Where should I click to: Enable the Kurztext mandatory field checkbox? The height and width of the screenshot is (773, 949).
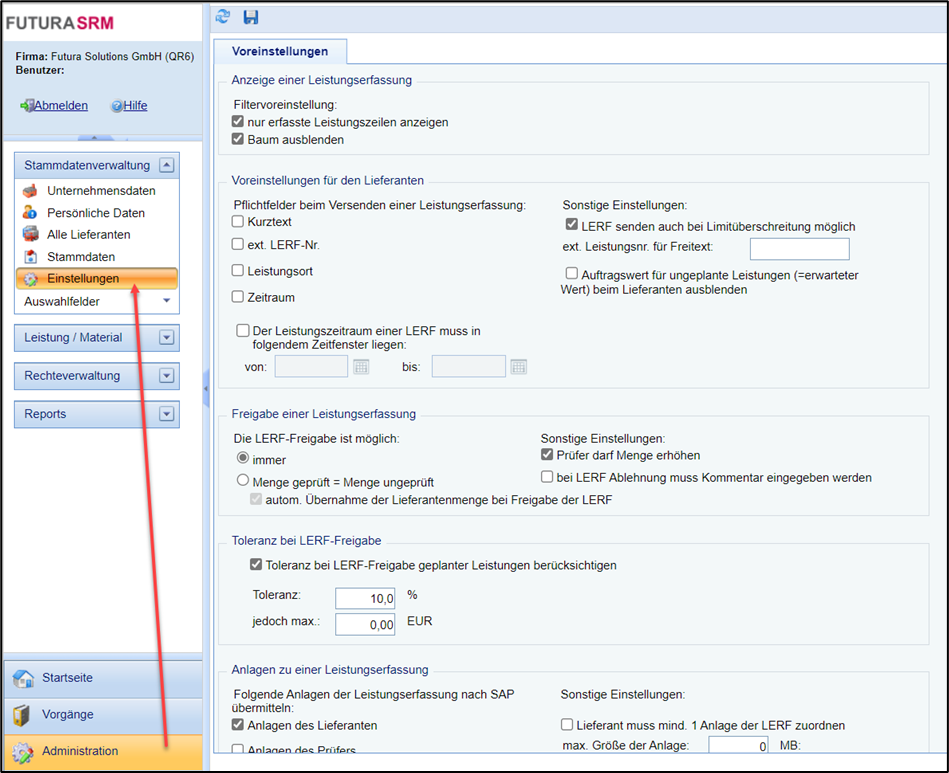point(238,221)
